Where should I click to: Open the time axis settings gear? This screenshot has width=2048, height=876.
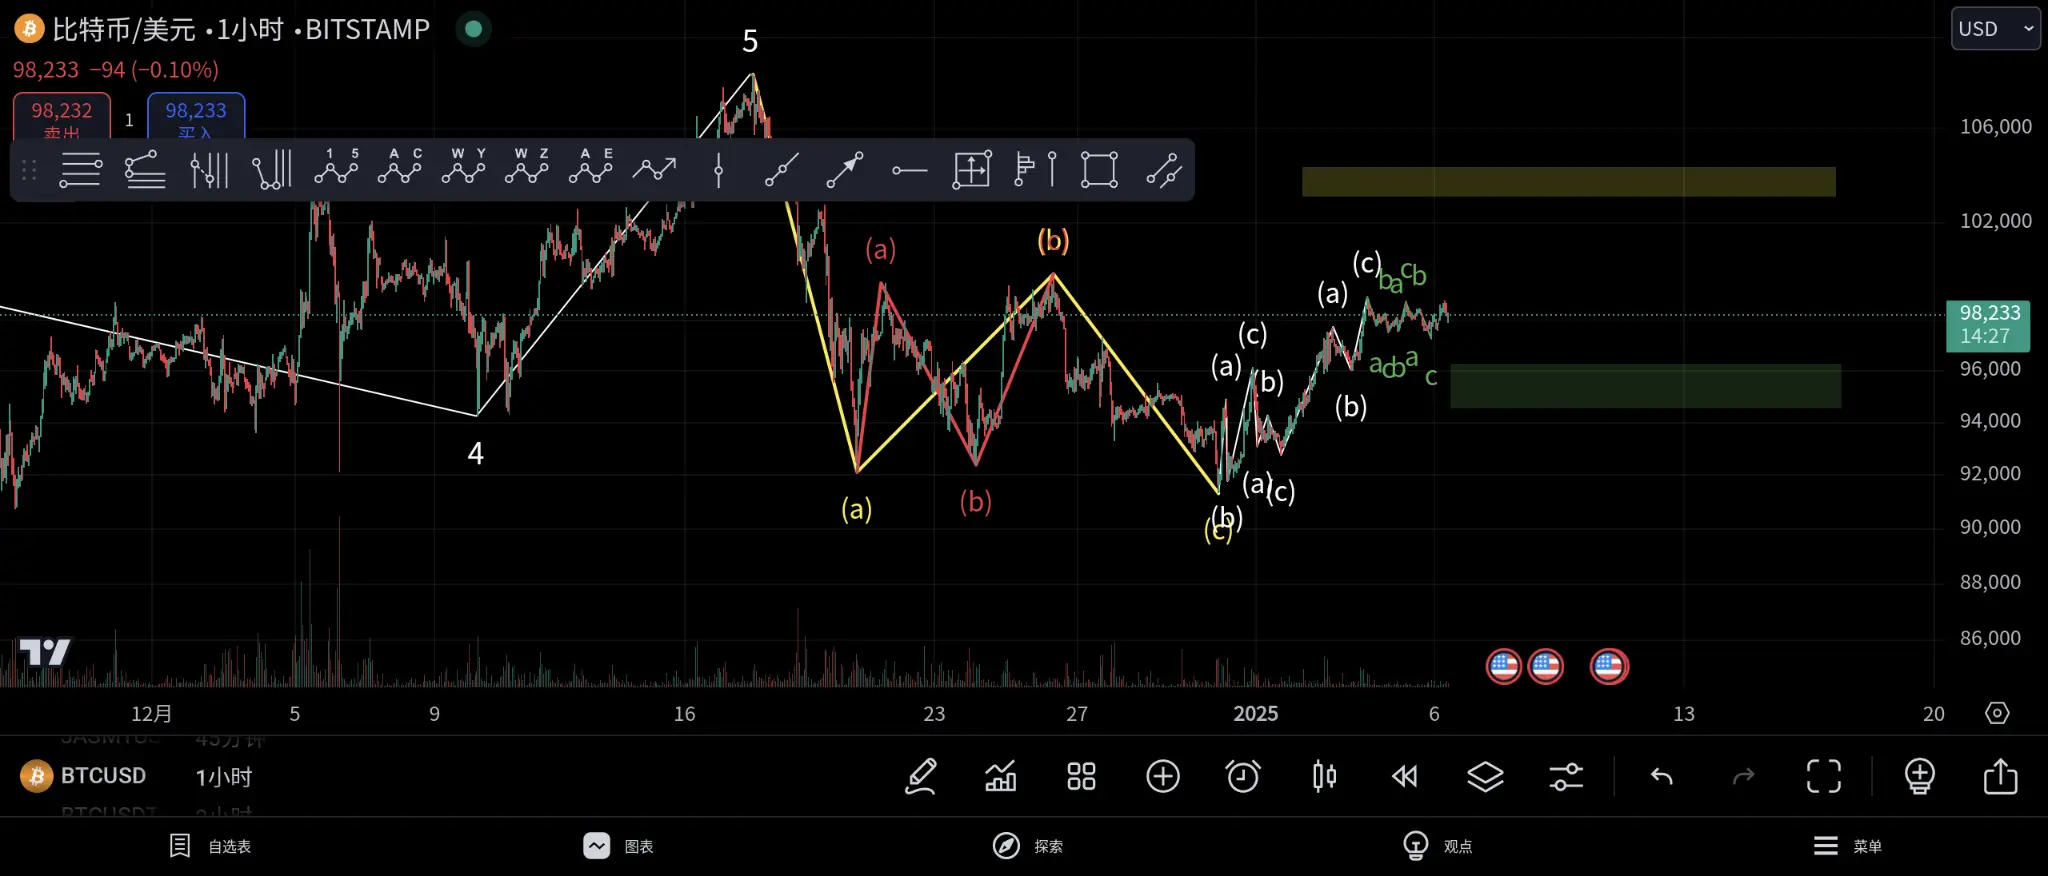pos(1997,713)
